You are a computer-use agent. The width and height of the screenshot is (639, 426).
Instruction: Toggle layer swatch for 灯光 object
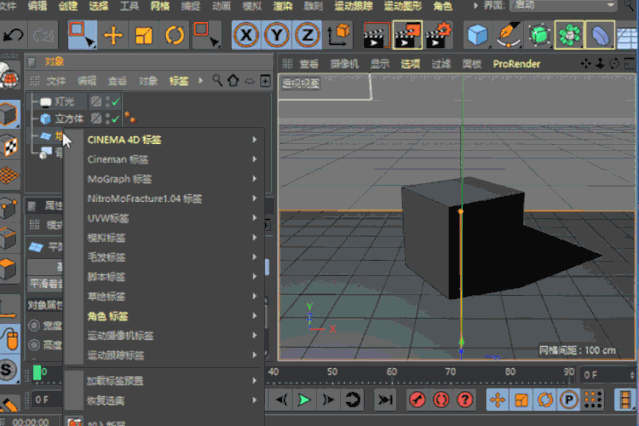click(x=96, y=102)
